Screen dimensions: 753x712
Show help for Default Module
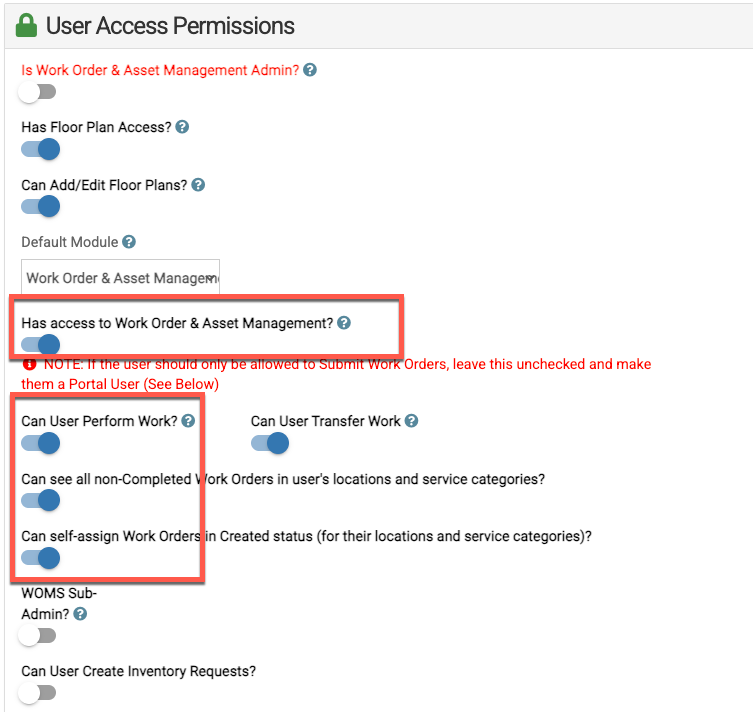pyautogui.click(x=129, y=241)
